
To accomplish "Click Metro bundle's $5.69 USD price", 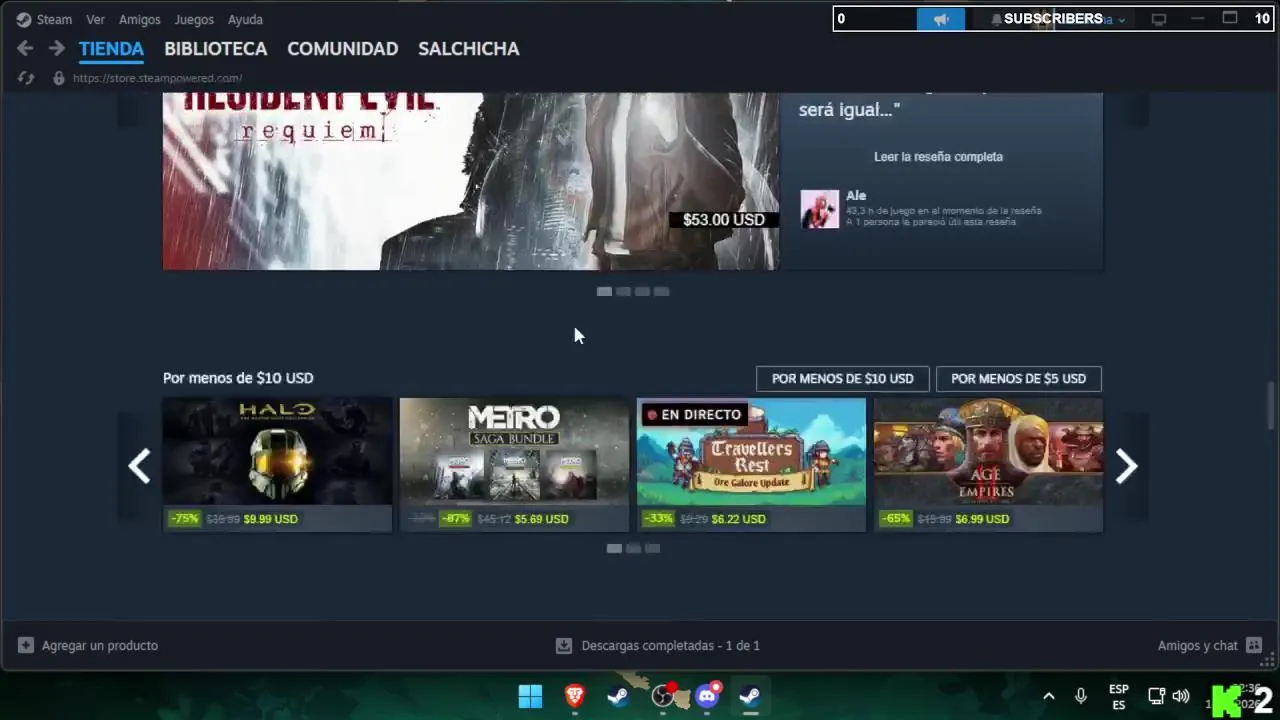I will click(x=541, y=519).
